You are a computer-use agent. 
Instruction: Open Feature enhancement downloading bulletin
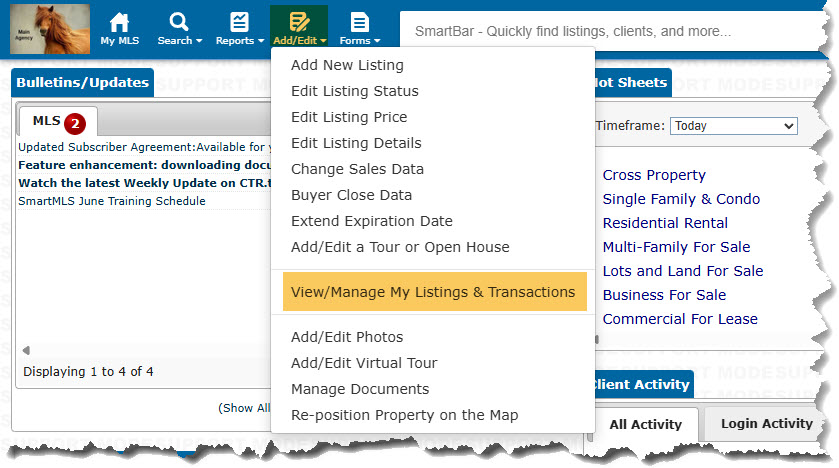144,165
